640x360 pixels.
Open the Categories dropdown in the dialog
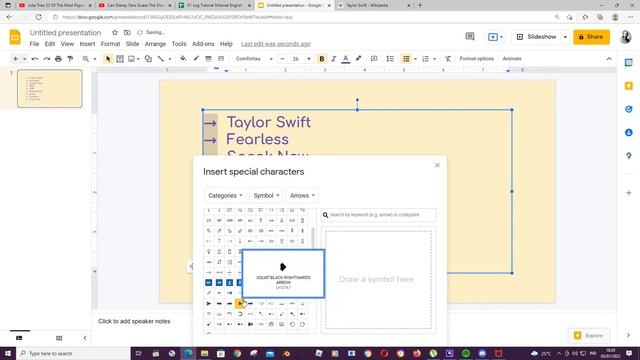[x=225, y=196]
